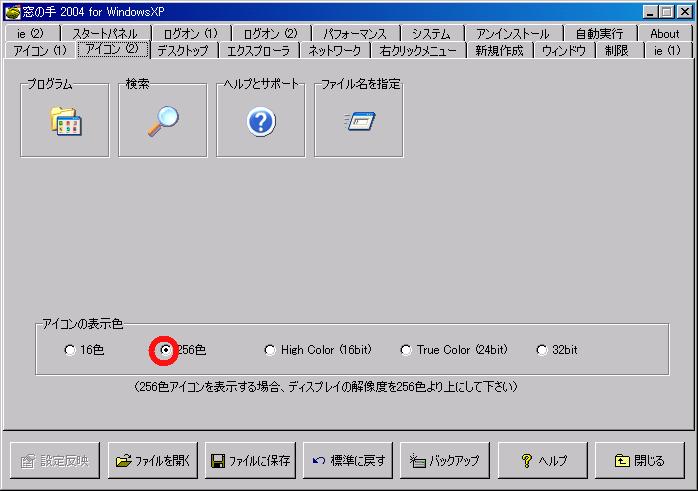
Task: Close the 窓の手 window
Action: point(685,12)
